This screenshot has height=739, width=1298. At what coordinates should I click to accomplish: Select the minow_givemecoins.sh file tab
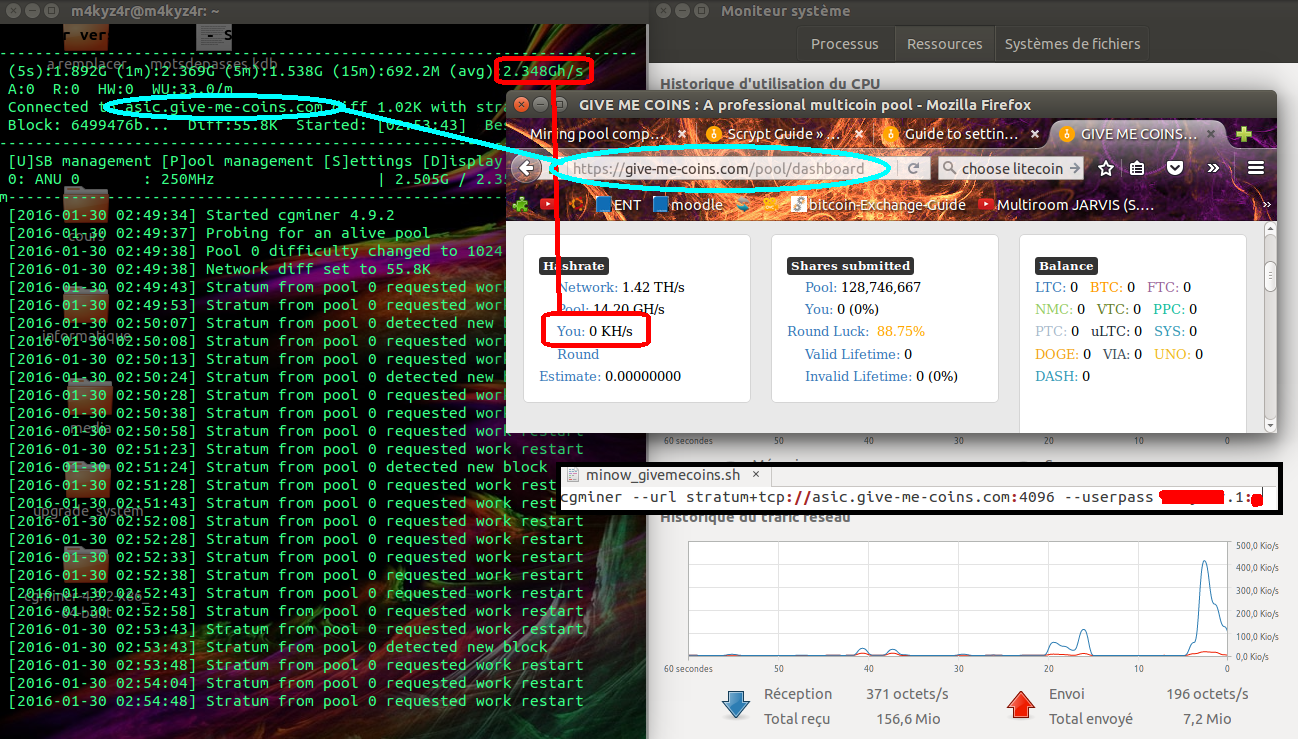pyautogui.click(x=665, y=476)
